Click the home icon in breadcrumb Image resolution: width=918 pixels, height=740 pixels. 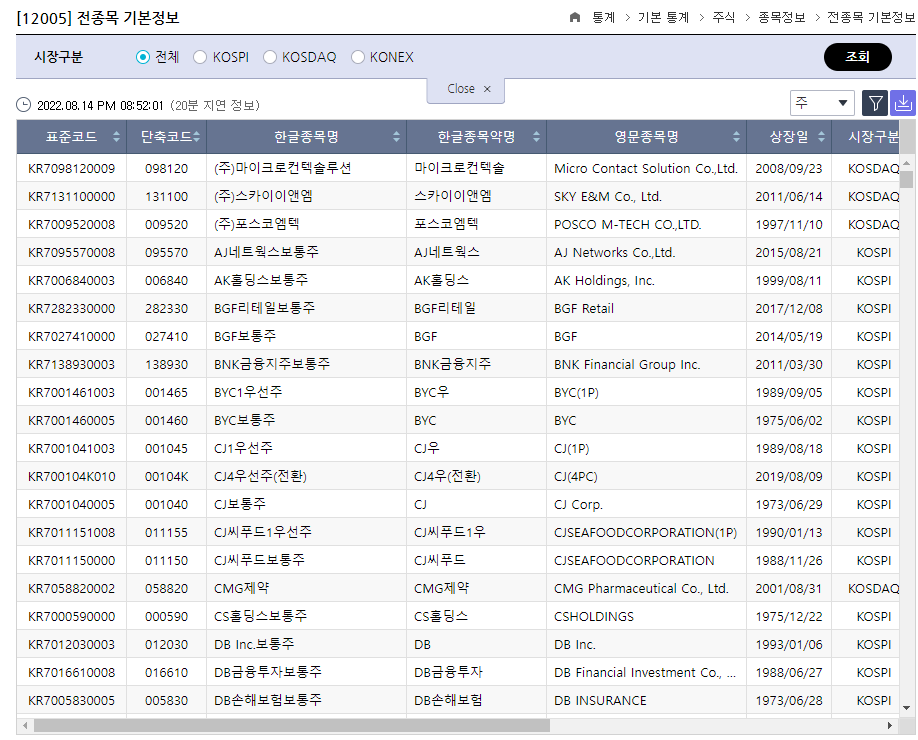(x=574, y=18)
